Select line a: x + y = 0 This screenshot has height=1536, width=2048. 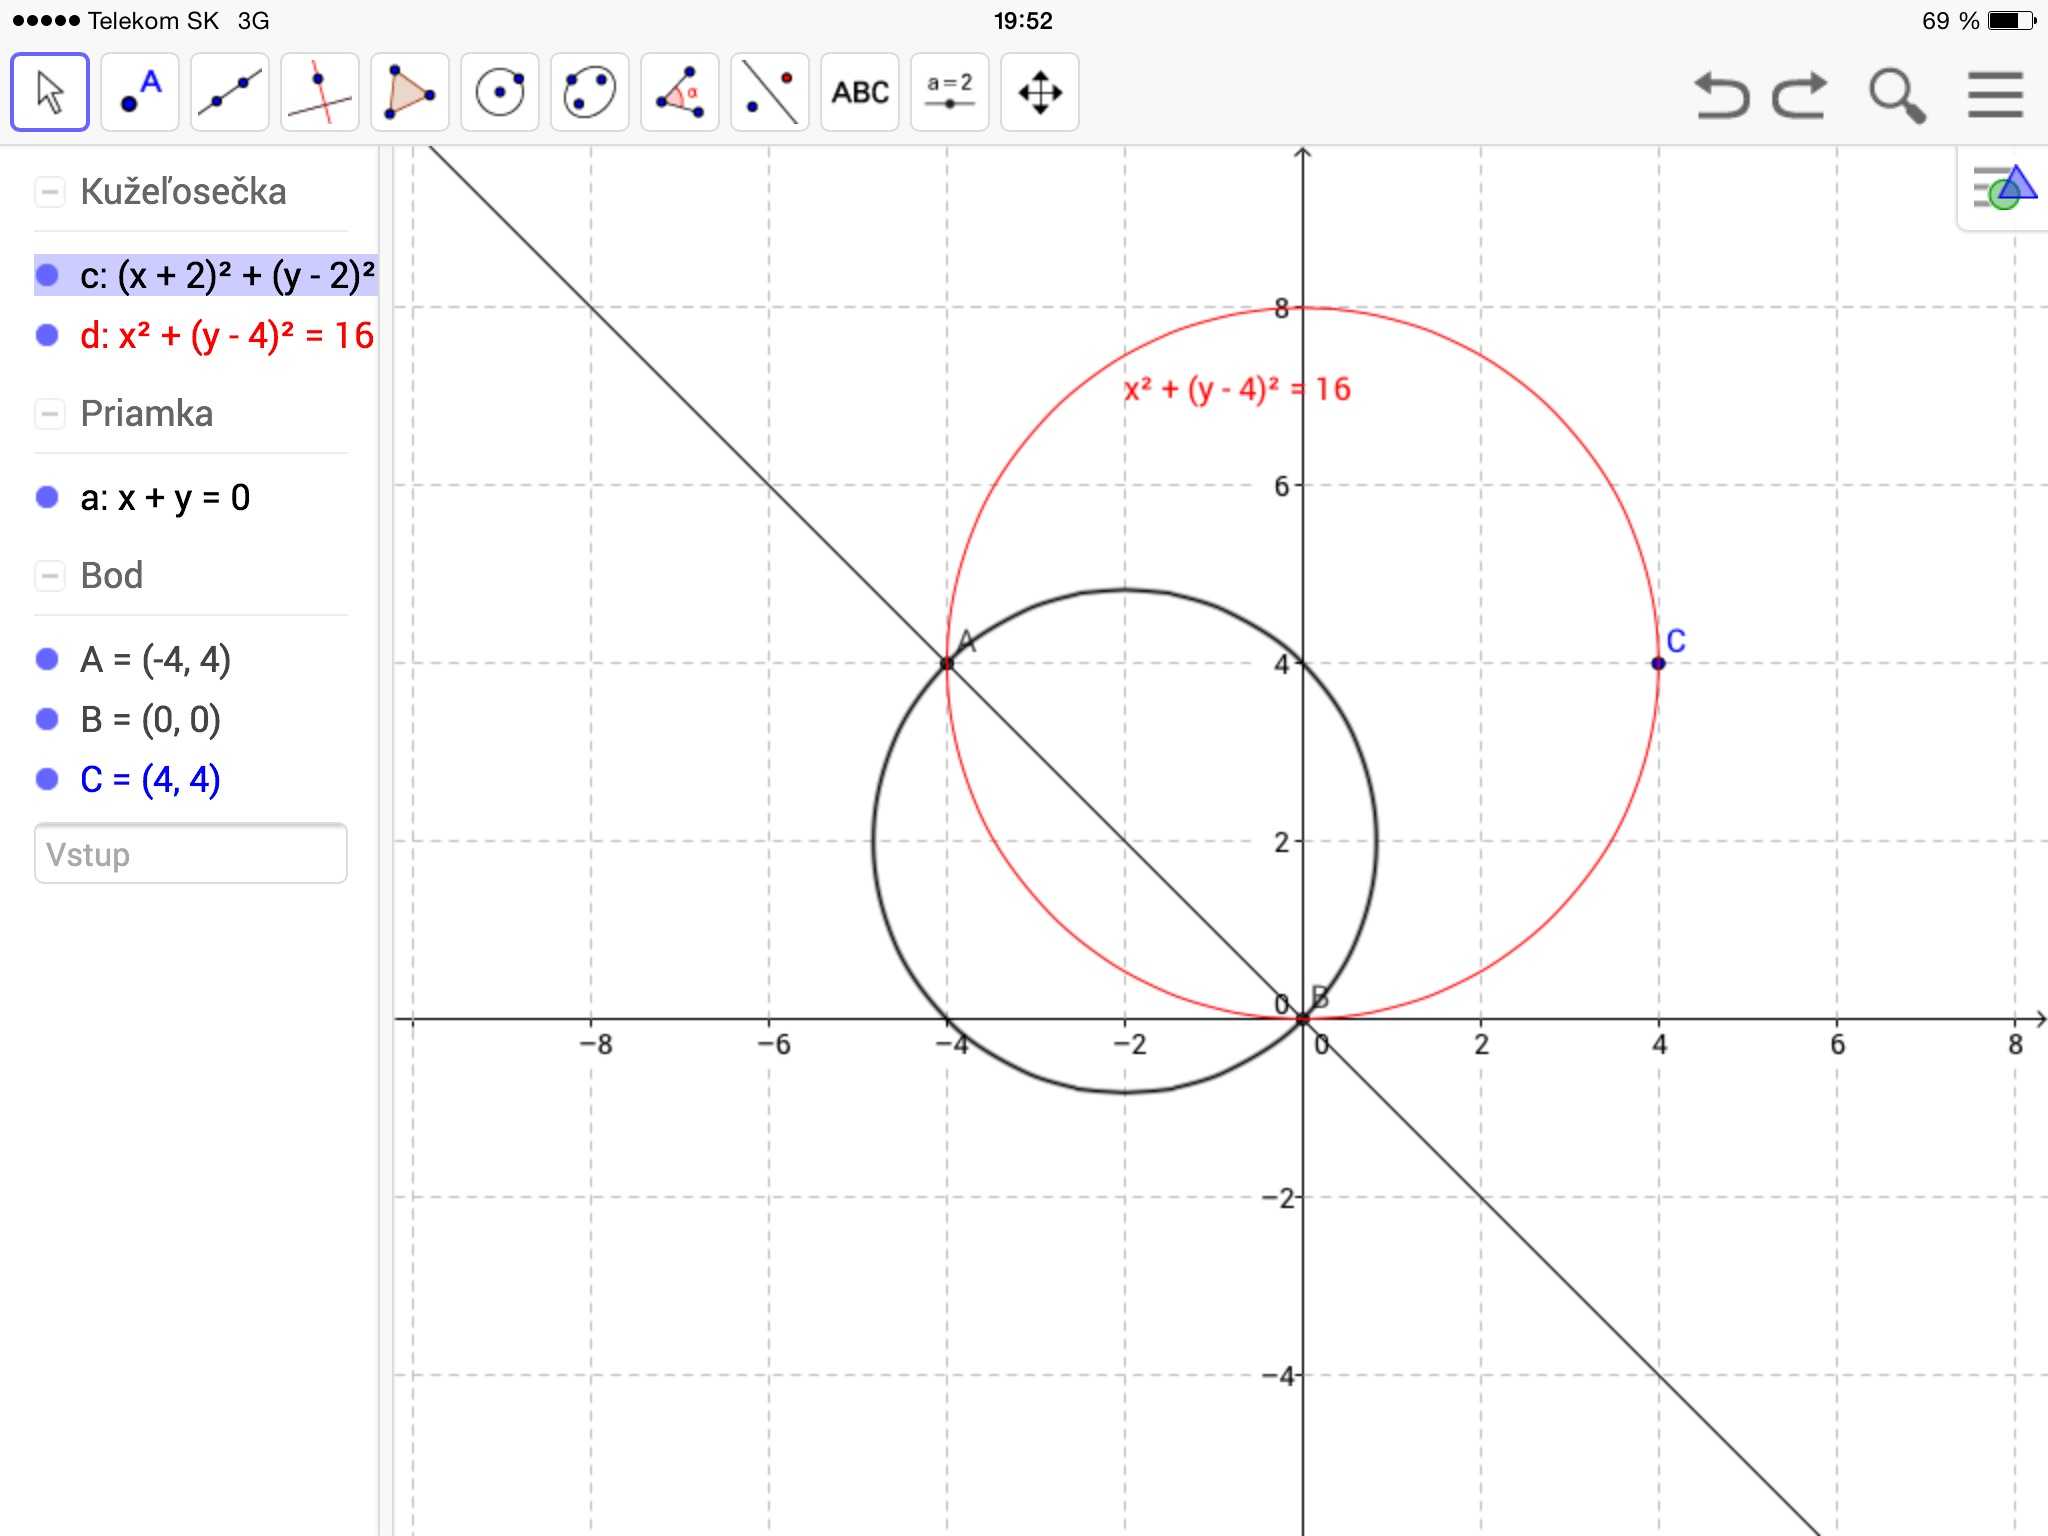tap(165, 497)
